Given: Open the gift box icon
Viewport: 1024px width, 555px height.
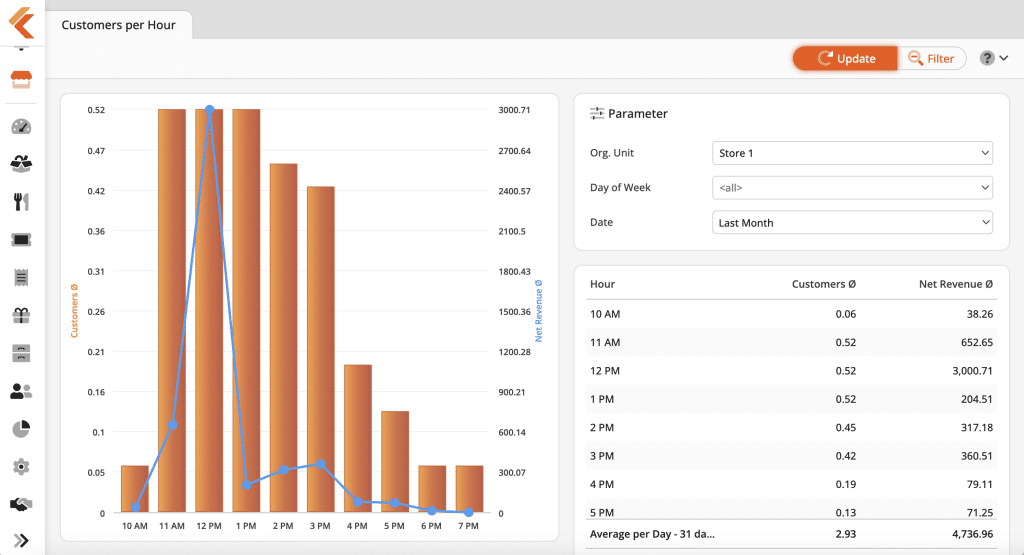Looking at the screenshot, I should tap(21, 315).
